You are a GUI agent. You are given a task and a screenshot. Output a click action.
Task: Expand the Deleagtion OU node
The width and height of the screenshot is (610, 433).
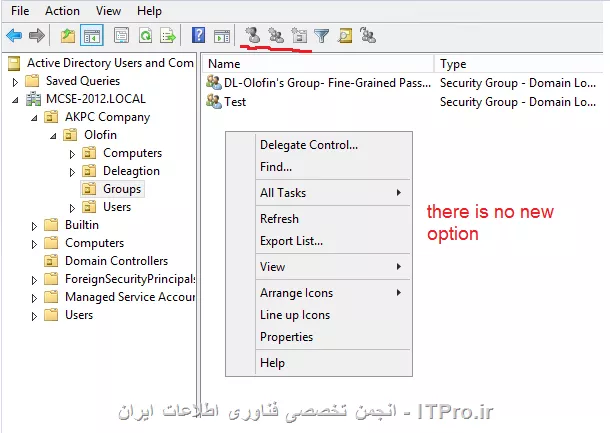pos(72,172)
